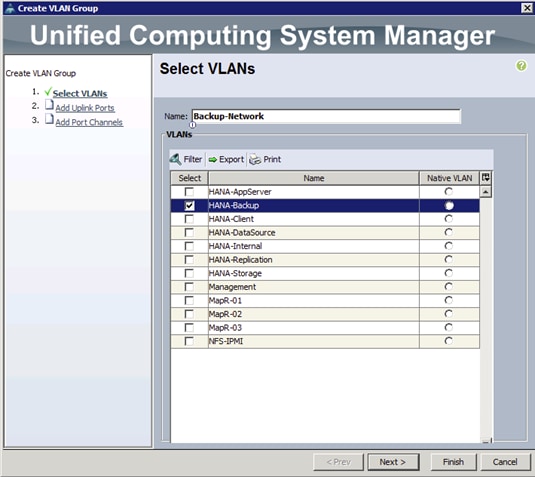Open the green help question mark icon
Screen dimensions: 535x477
click(x=521, y=66)
